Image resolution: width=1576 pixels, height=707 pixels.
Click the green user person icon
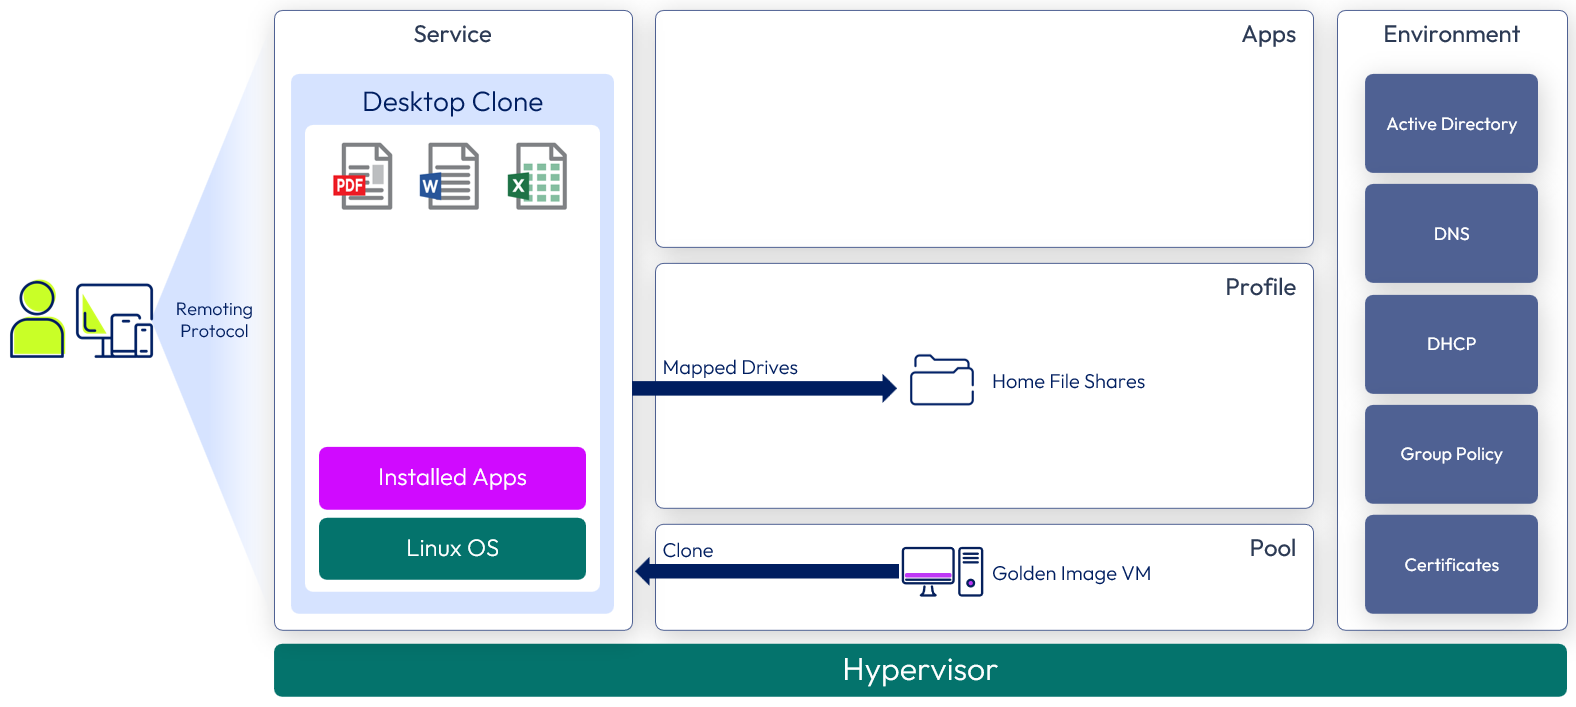(x=37, y=320)
